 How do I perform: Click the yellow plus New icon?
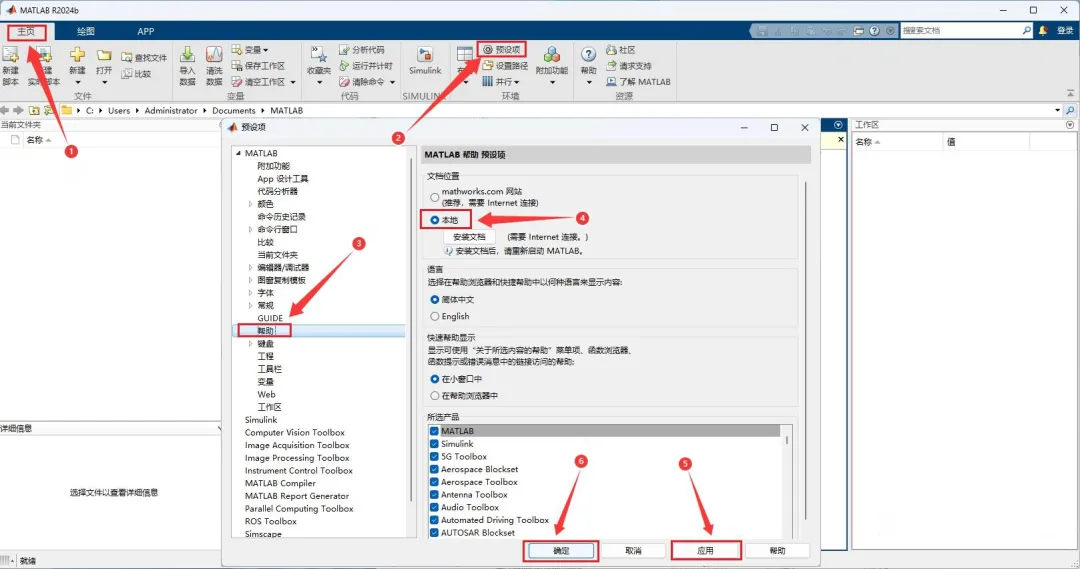click(77, 54)
